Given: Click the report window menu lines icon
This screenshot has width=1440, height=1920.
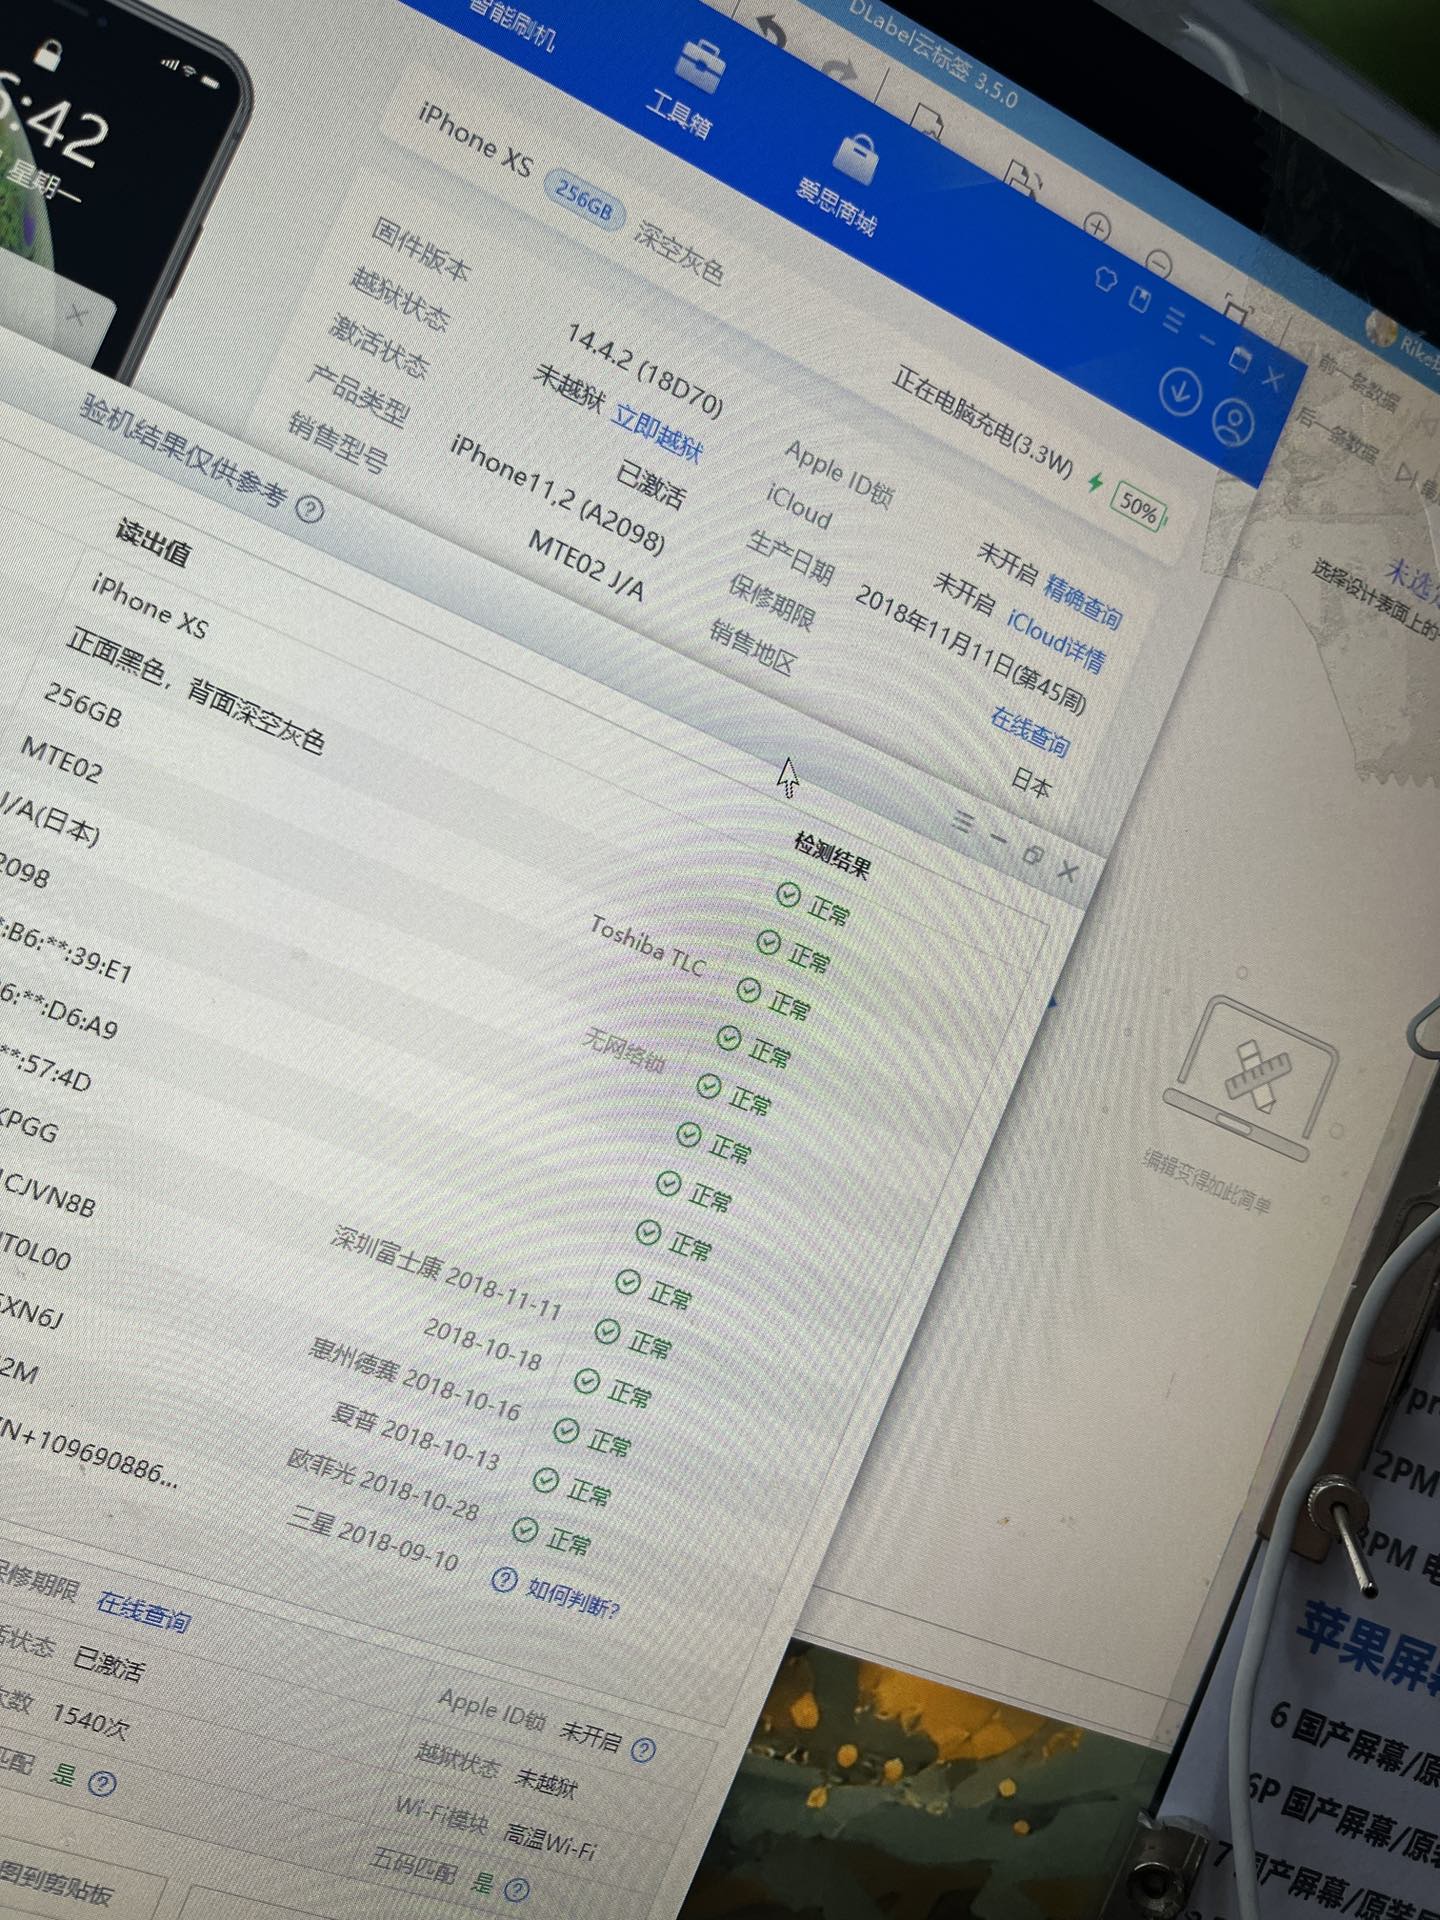Looking at the screenshot, I should click(962, 822).
